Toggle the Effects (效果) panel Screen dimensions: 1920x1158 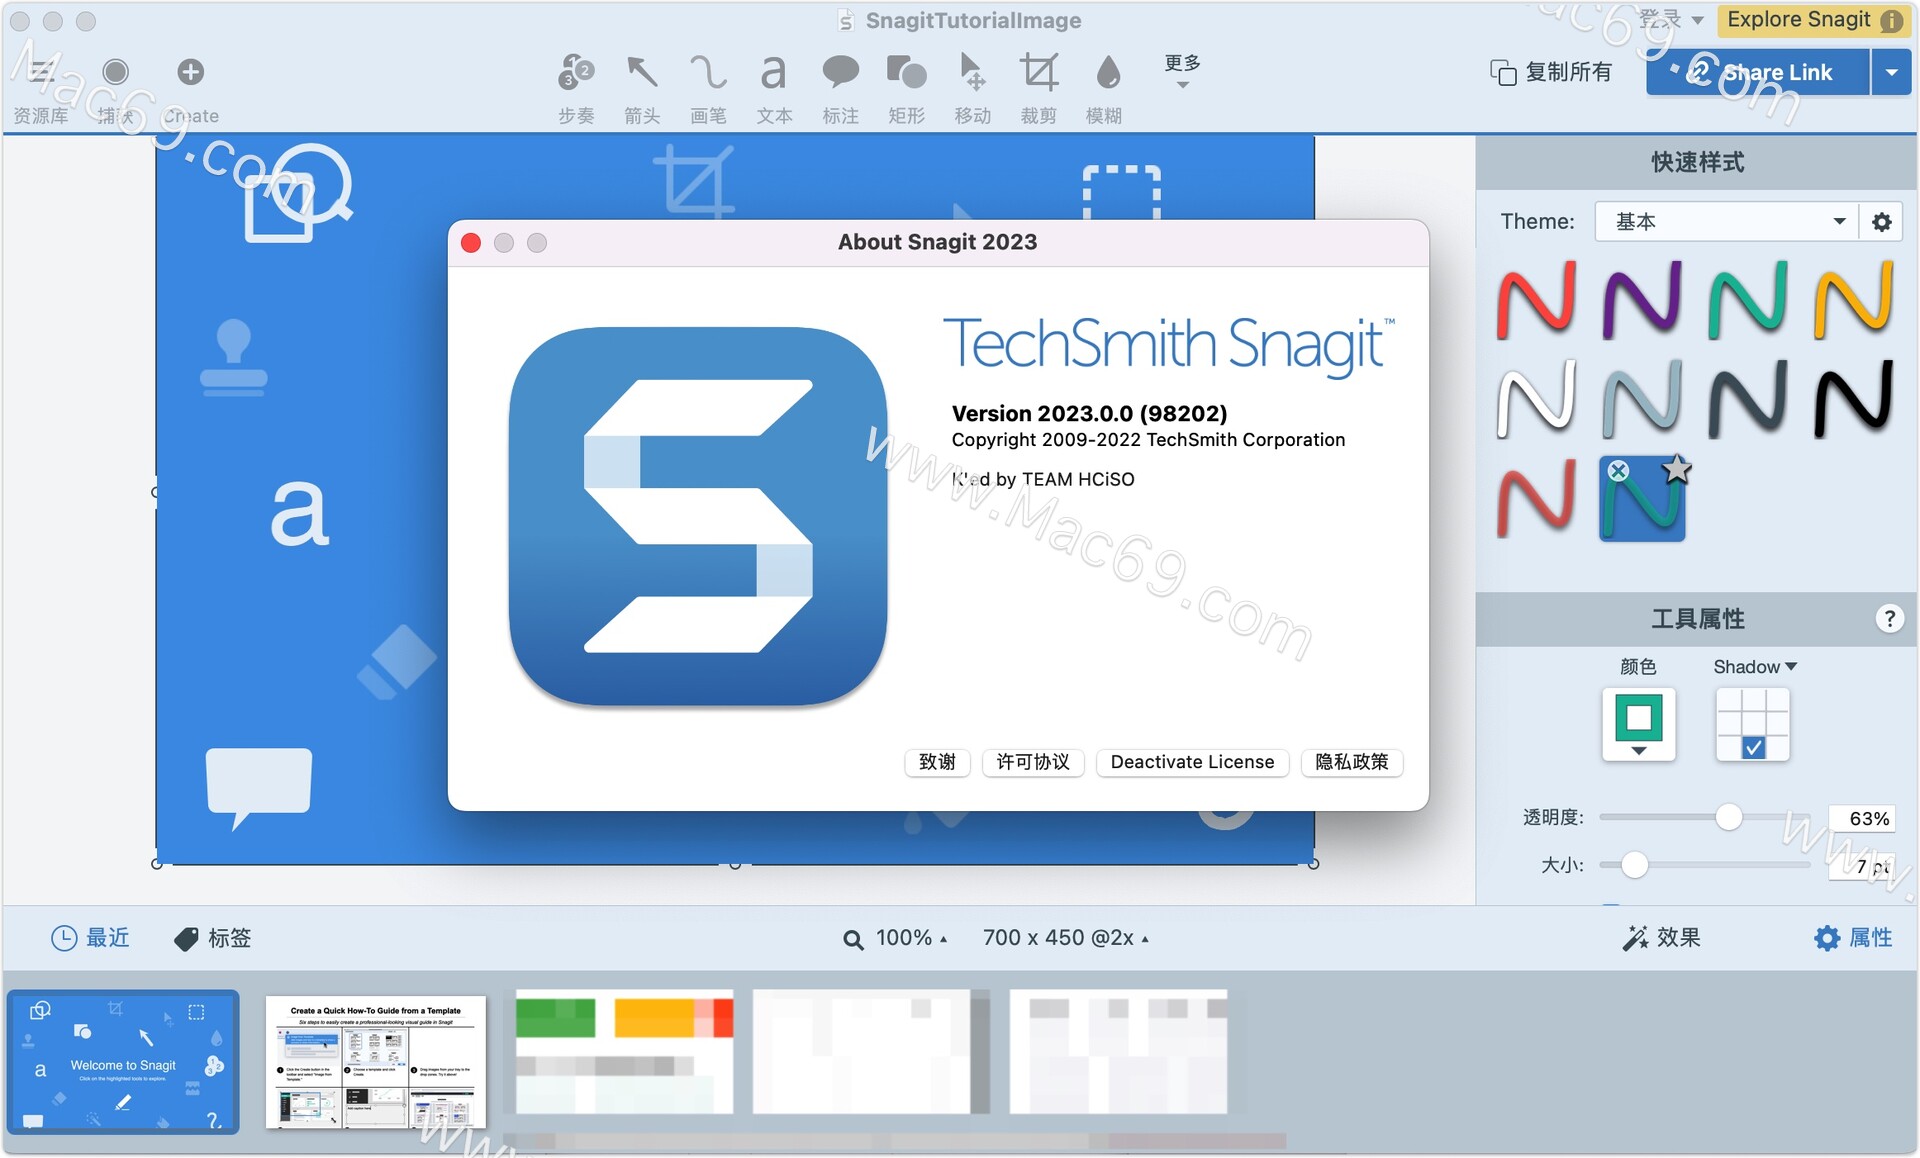pyautogui.click(x=1661, y=938)
